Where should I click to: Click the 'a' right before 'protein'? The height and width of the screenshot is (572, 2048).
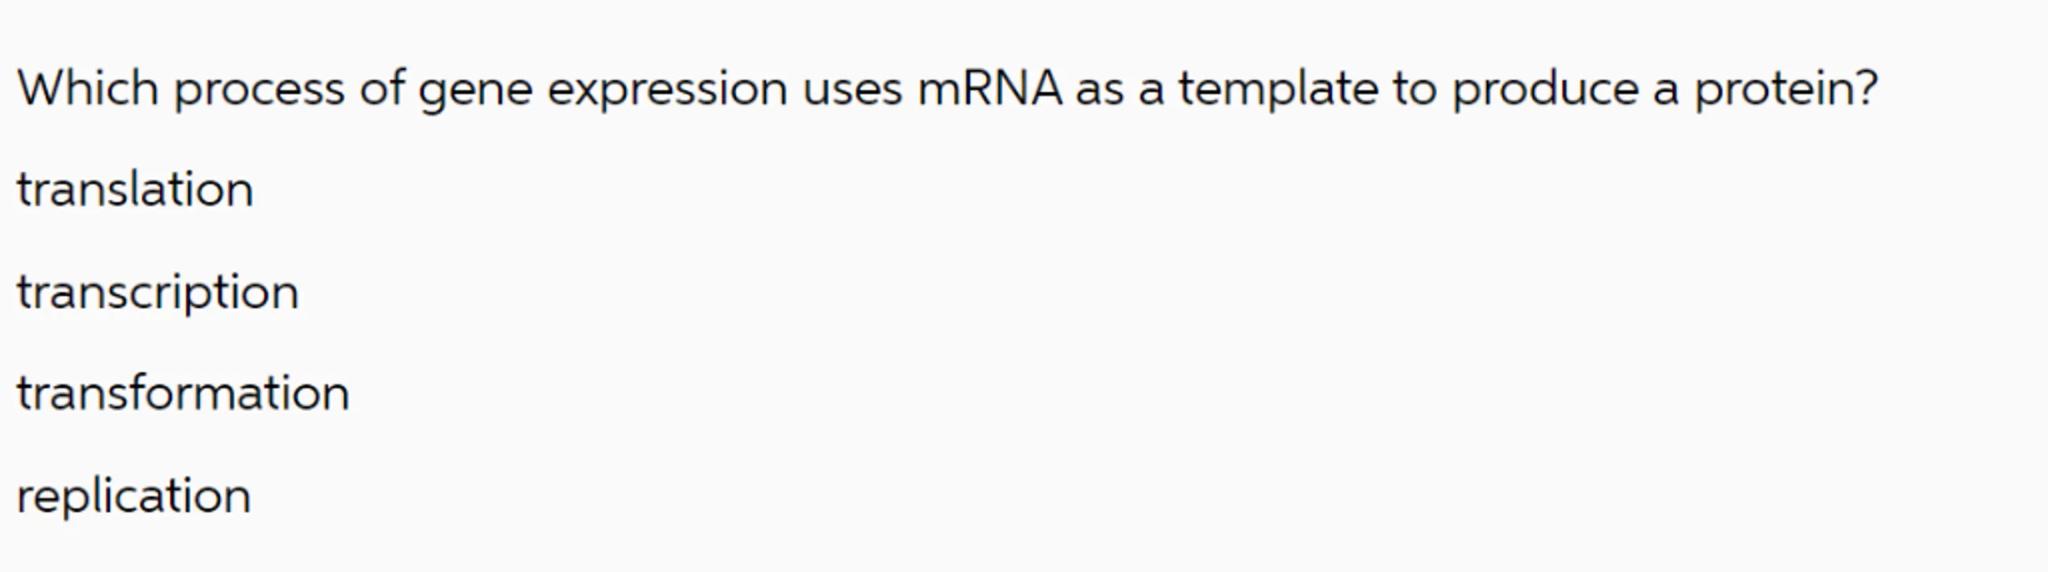point(1665,90)
